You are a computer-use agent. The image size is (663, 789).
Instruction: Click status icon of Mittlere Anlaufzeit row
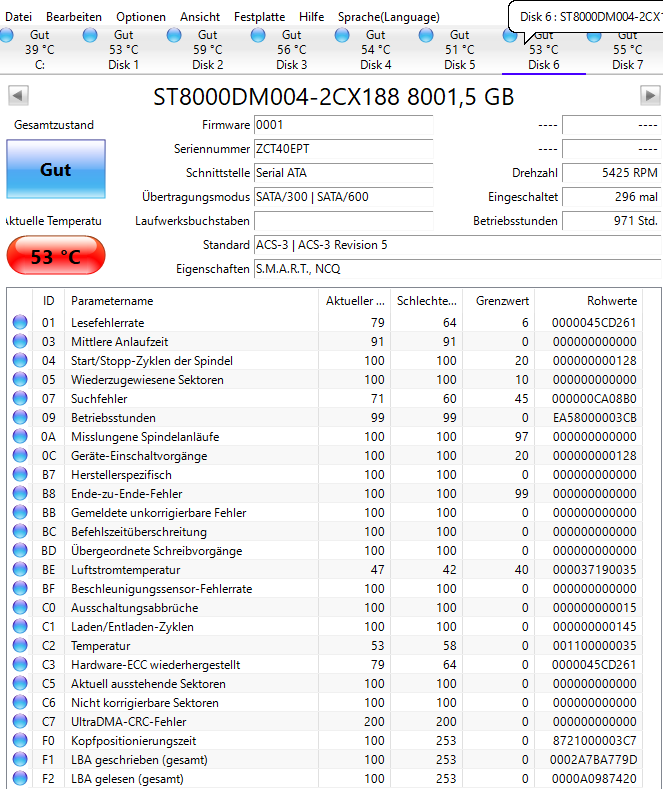20,341
